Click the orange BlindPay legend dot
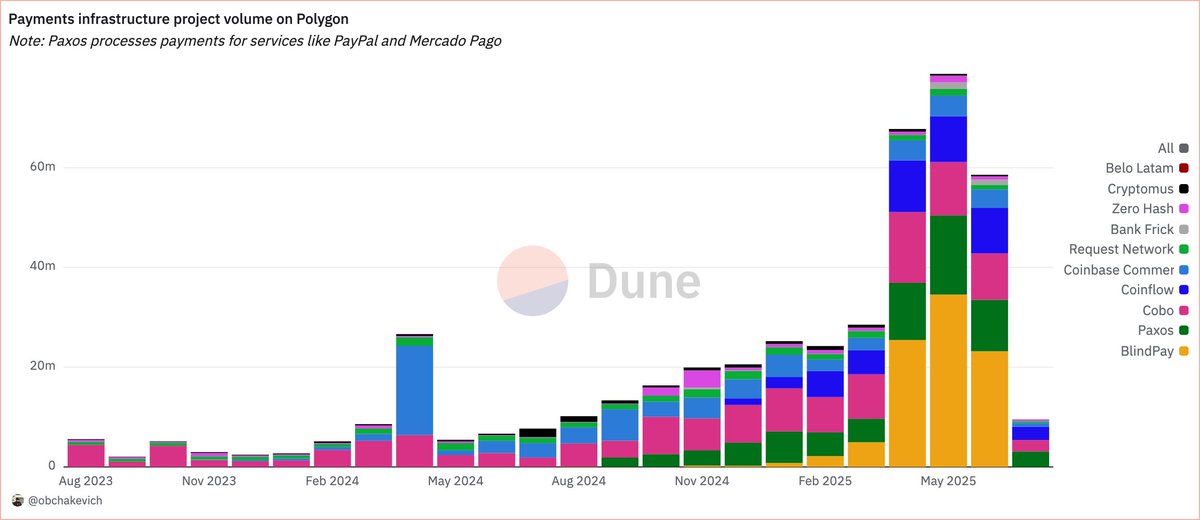1200x520 pixels. 1184,351
